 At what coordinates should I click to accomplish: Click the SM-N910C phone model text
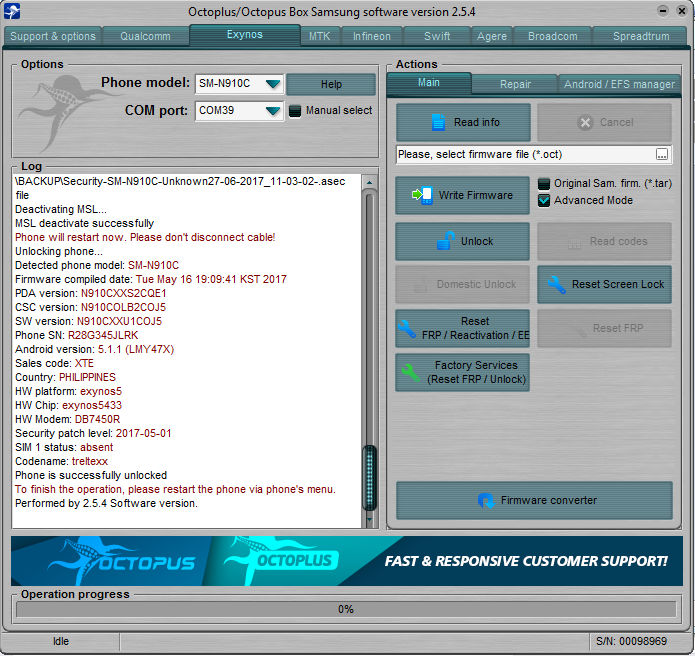pyautogui.click(x=224, y=84)
